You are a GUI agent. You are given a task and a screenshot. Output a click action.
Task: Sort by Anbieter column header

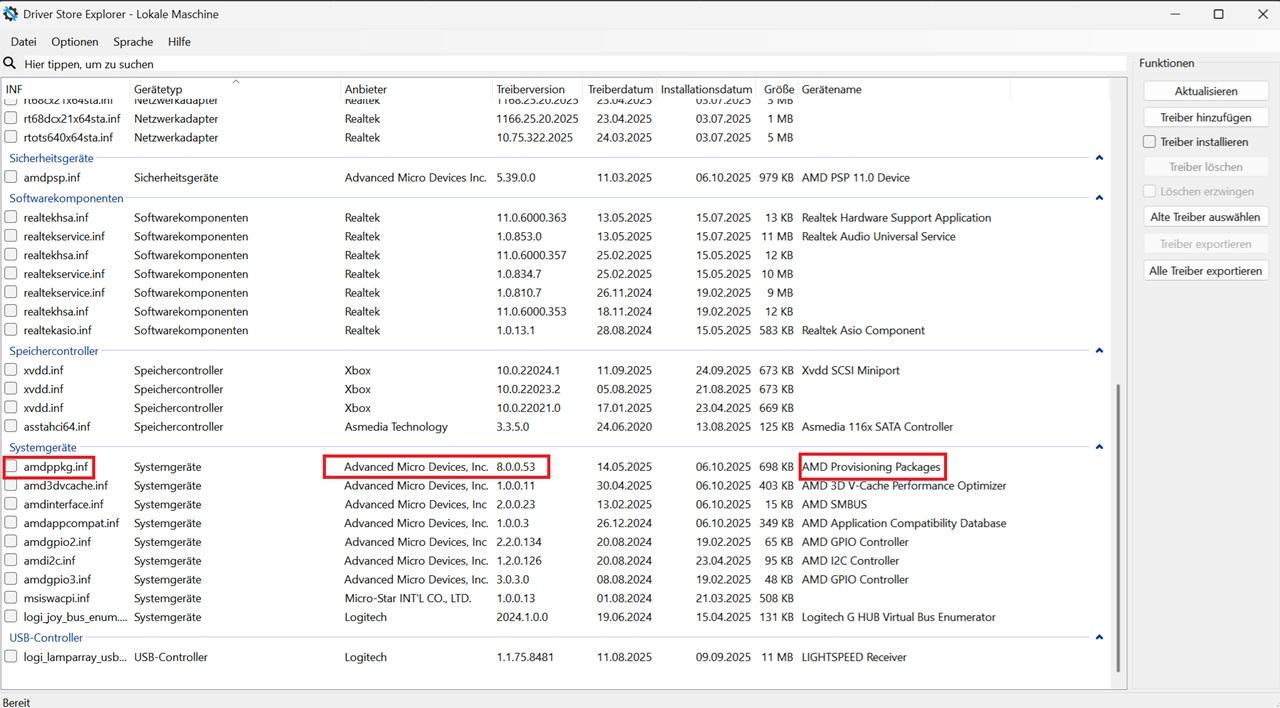(x=417, y=90)
